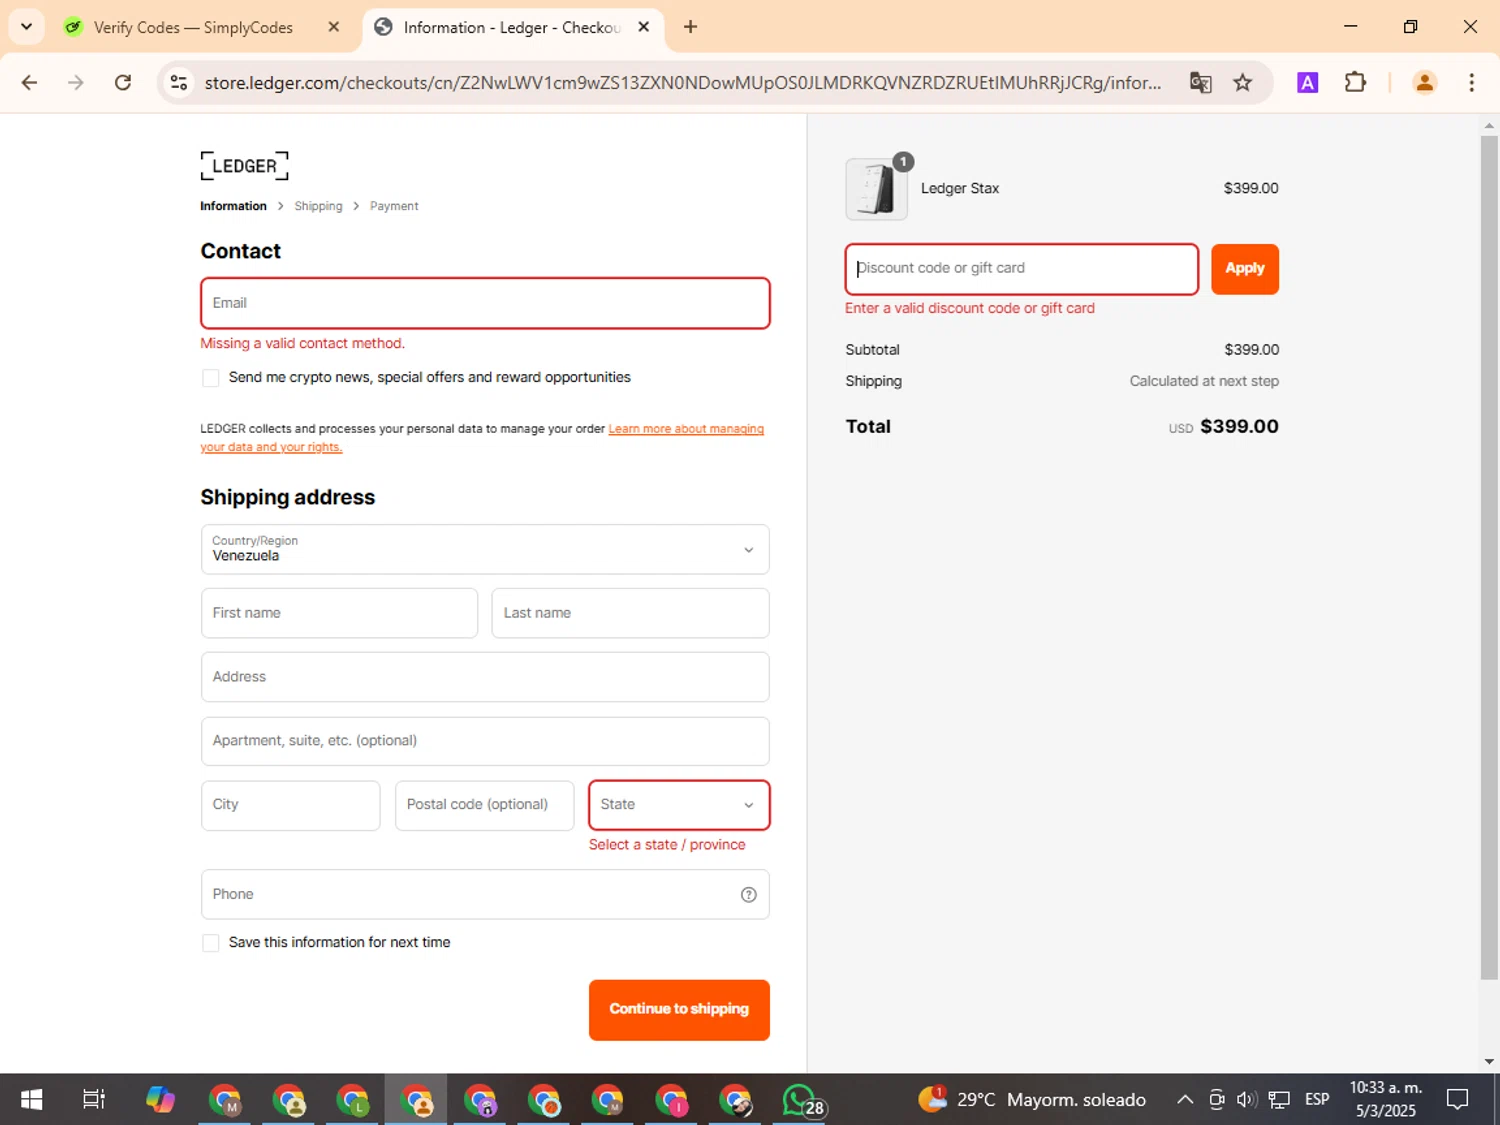
Task: Open the taskbar clock and date
Action: (x=1386, y=1100)
